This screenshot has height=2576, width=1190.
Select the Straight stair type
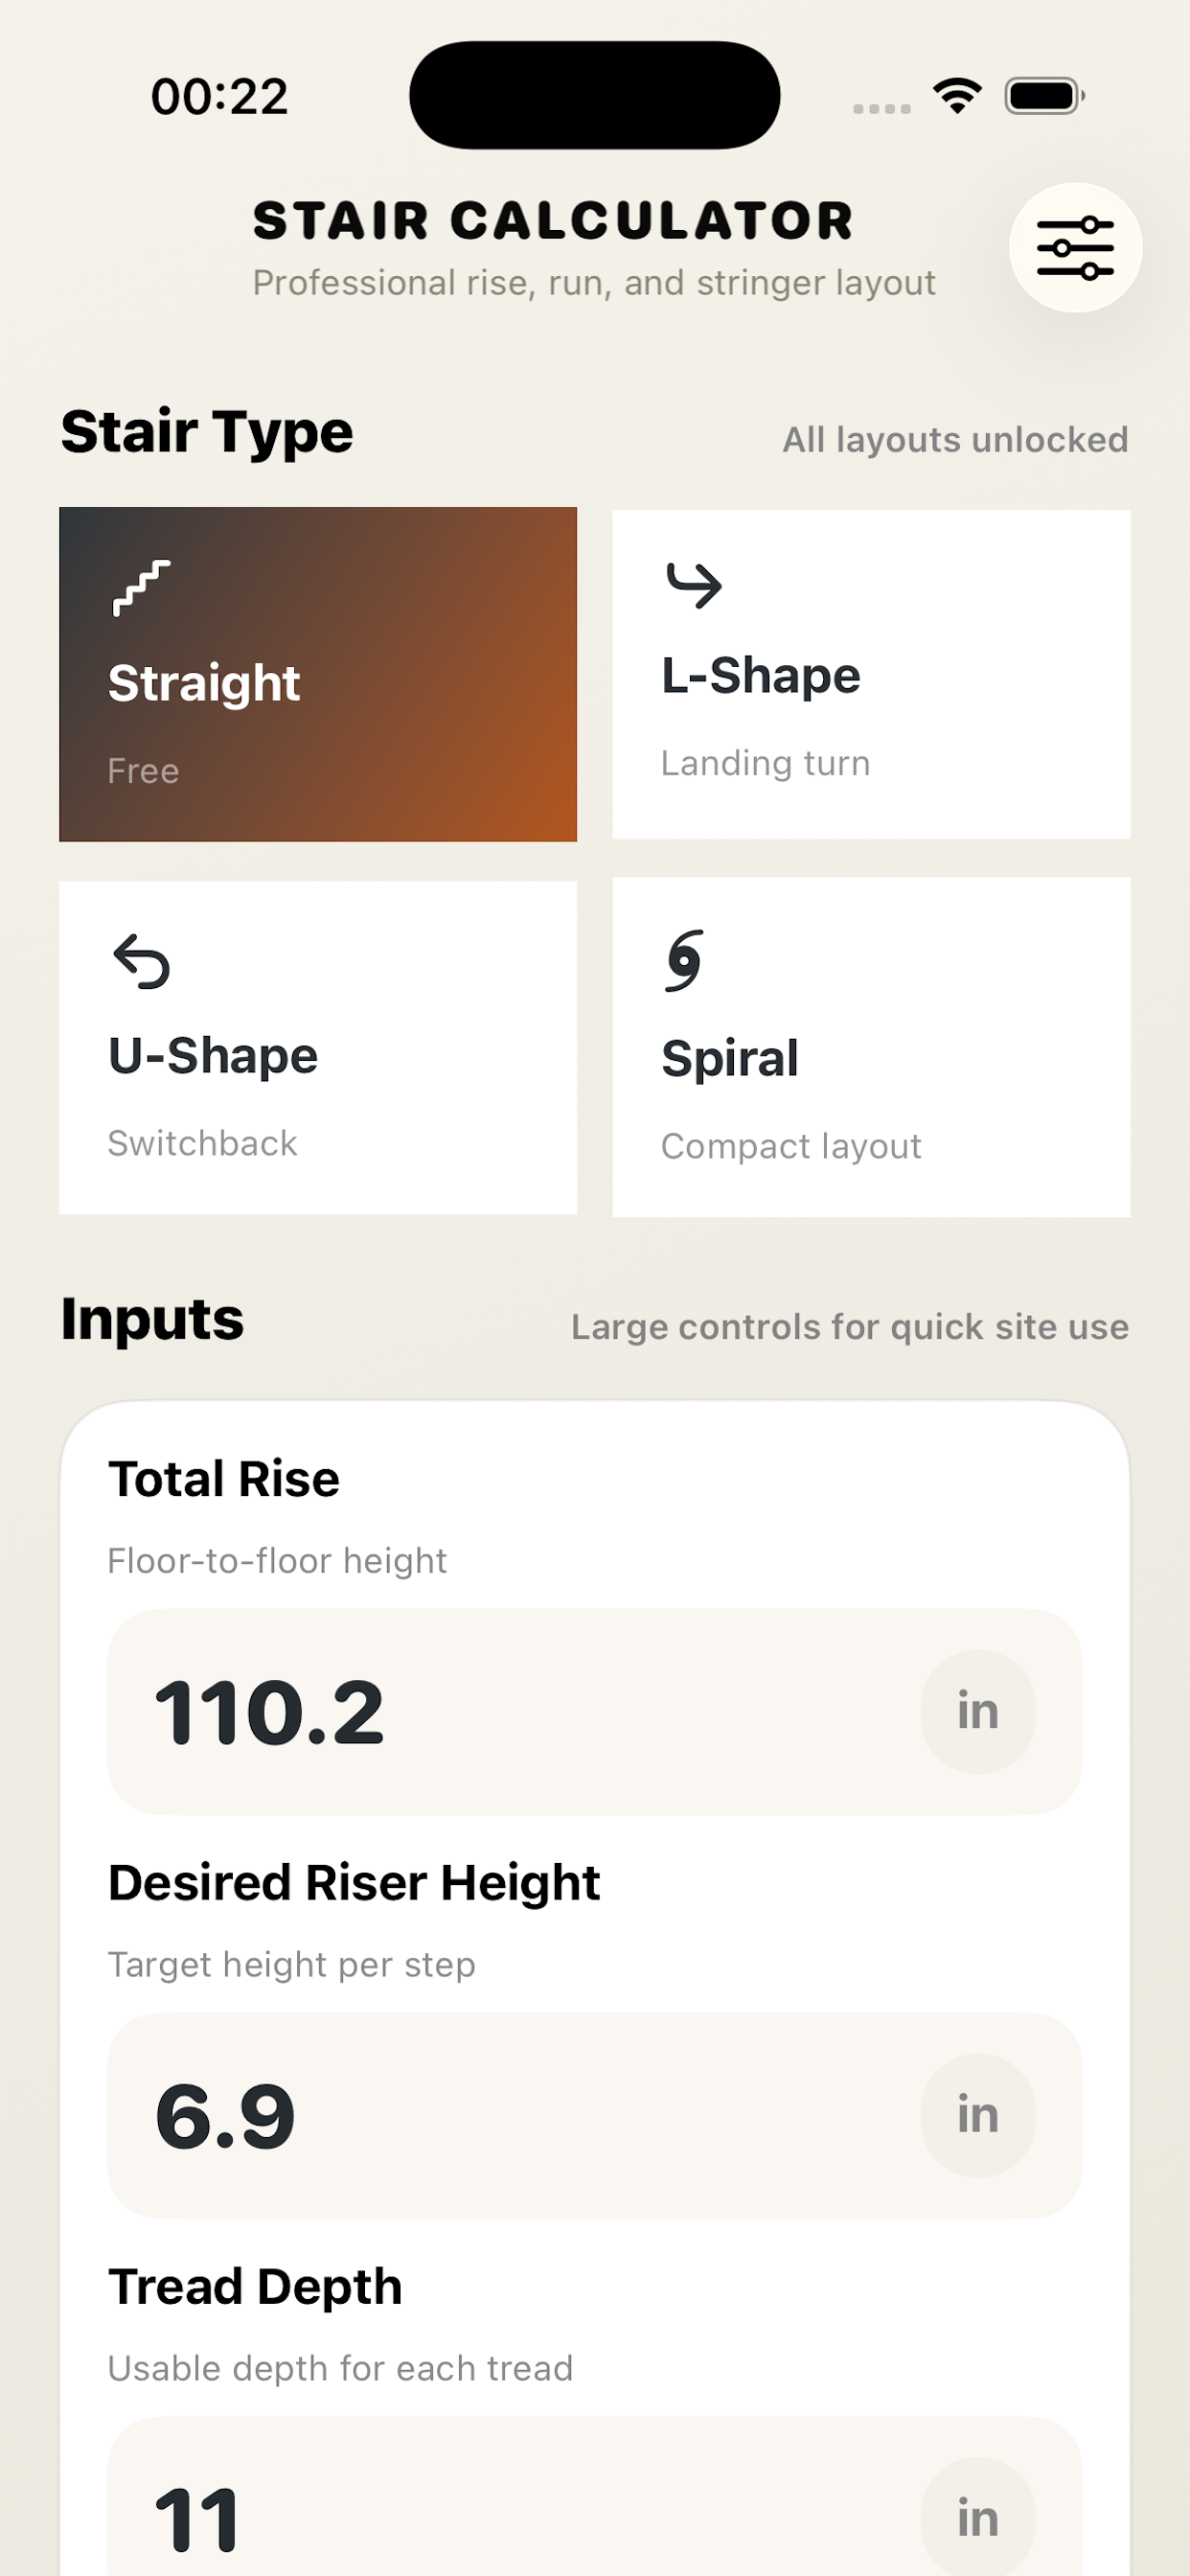[318, 674]
